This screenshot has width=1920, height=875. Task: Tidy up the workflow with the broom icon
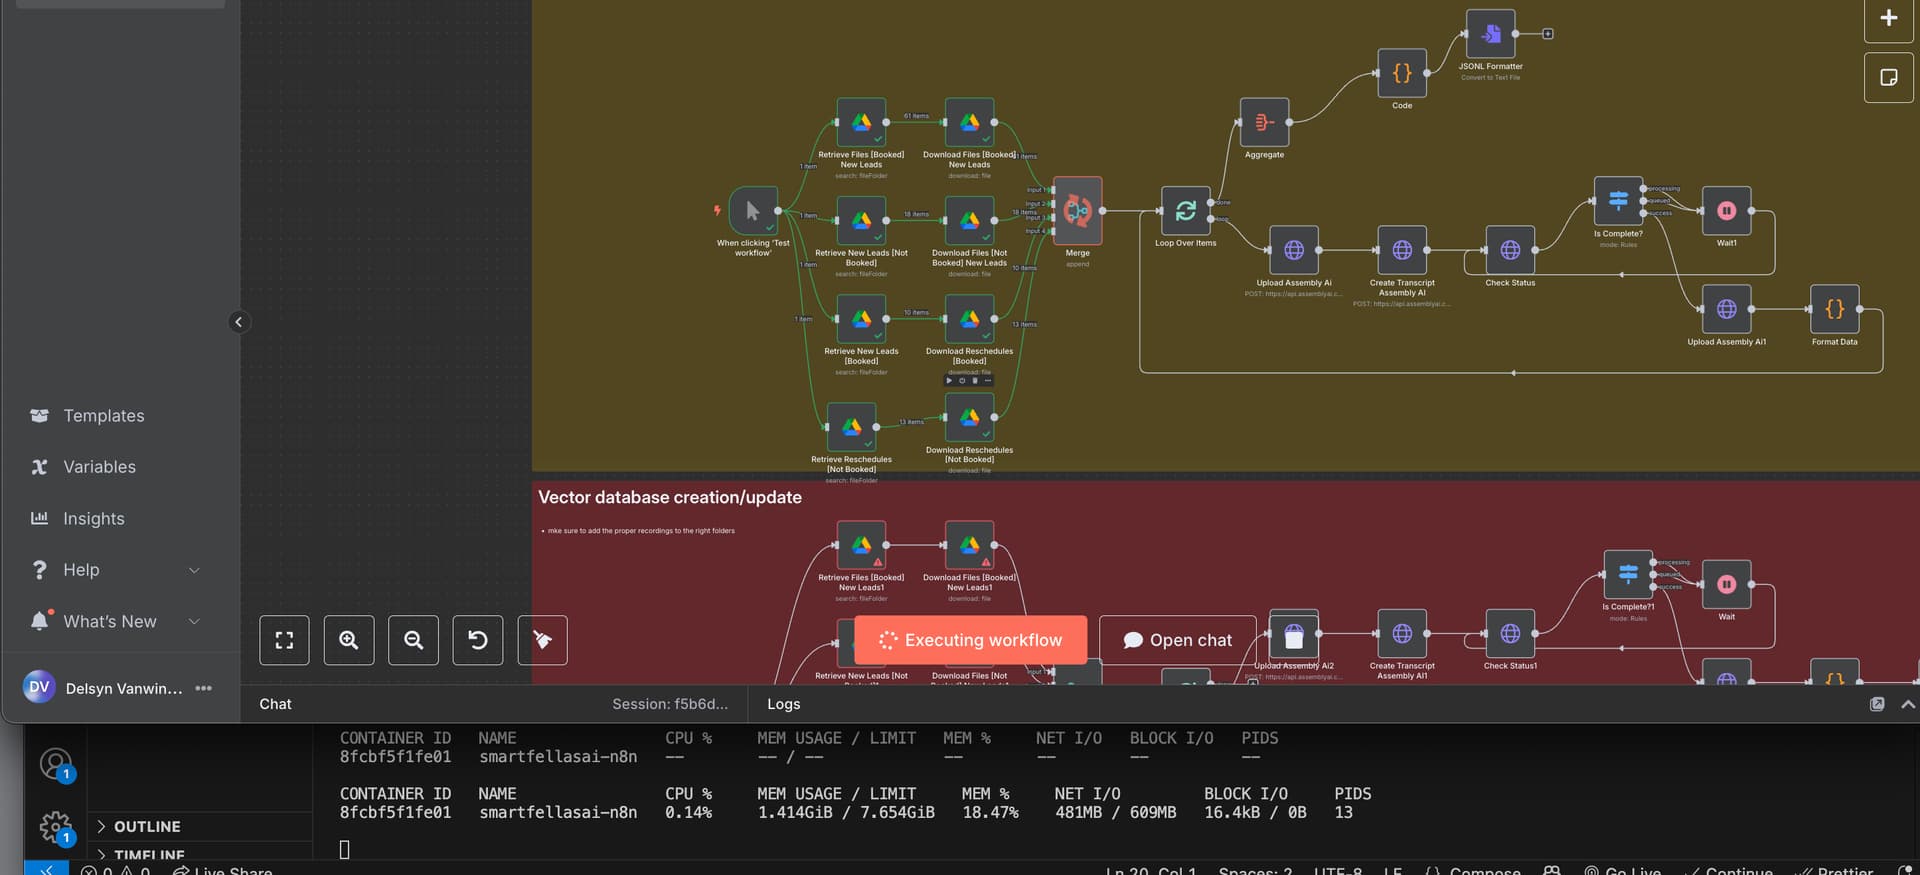tap(542, 641)
